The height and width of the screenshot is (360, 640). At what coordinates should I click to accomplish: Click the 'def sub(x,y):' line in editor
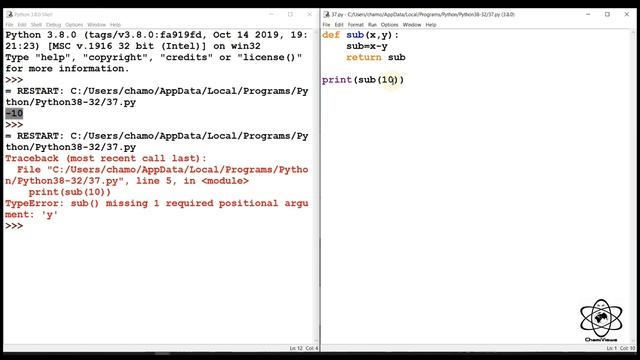[360, 35]
